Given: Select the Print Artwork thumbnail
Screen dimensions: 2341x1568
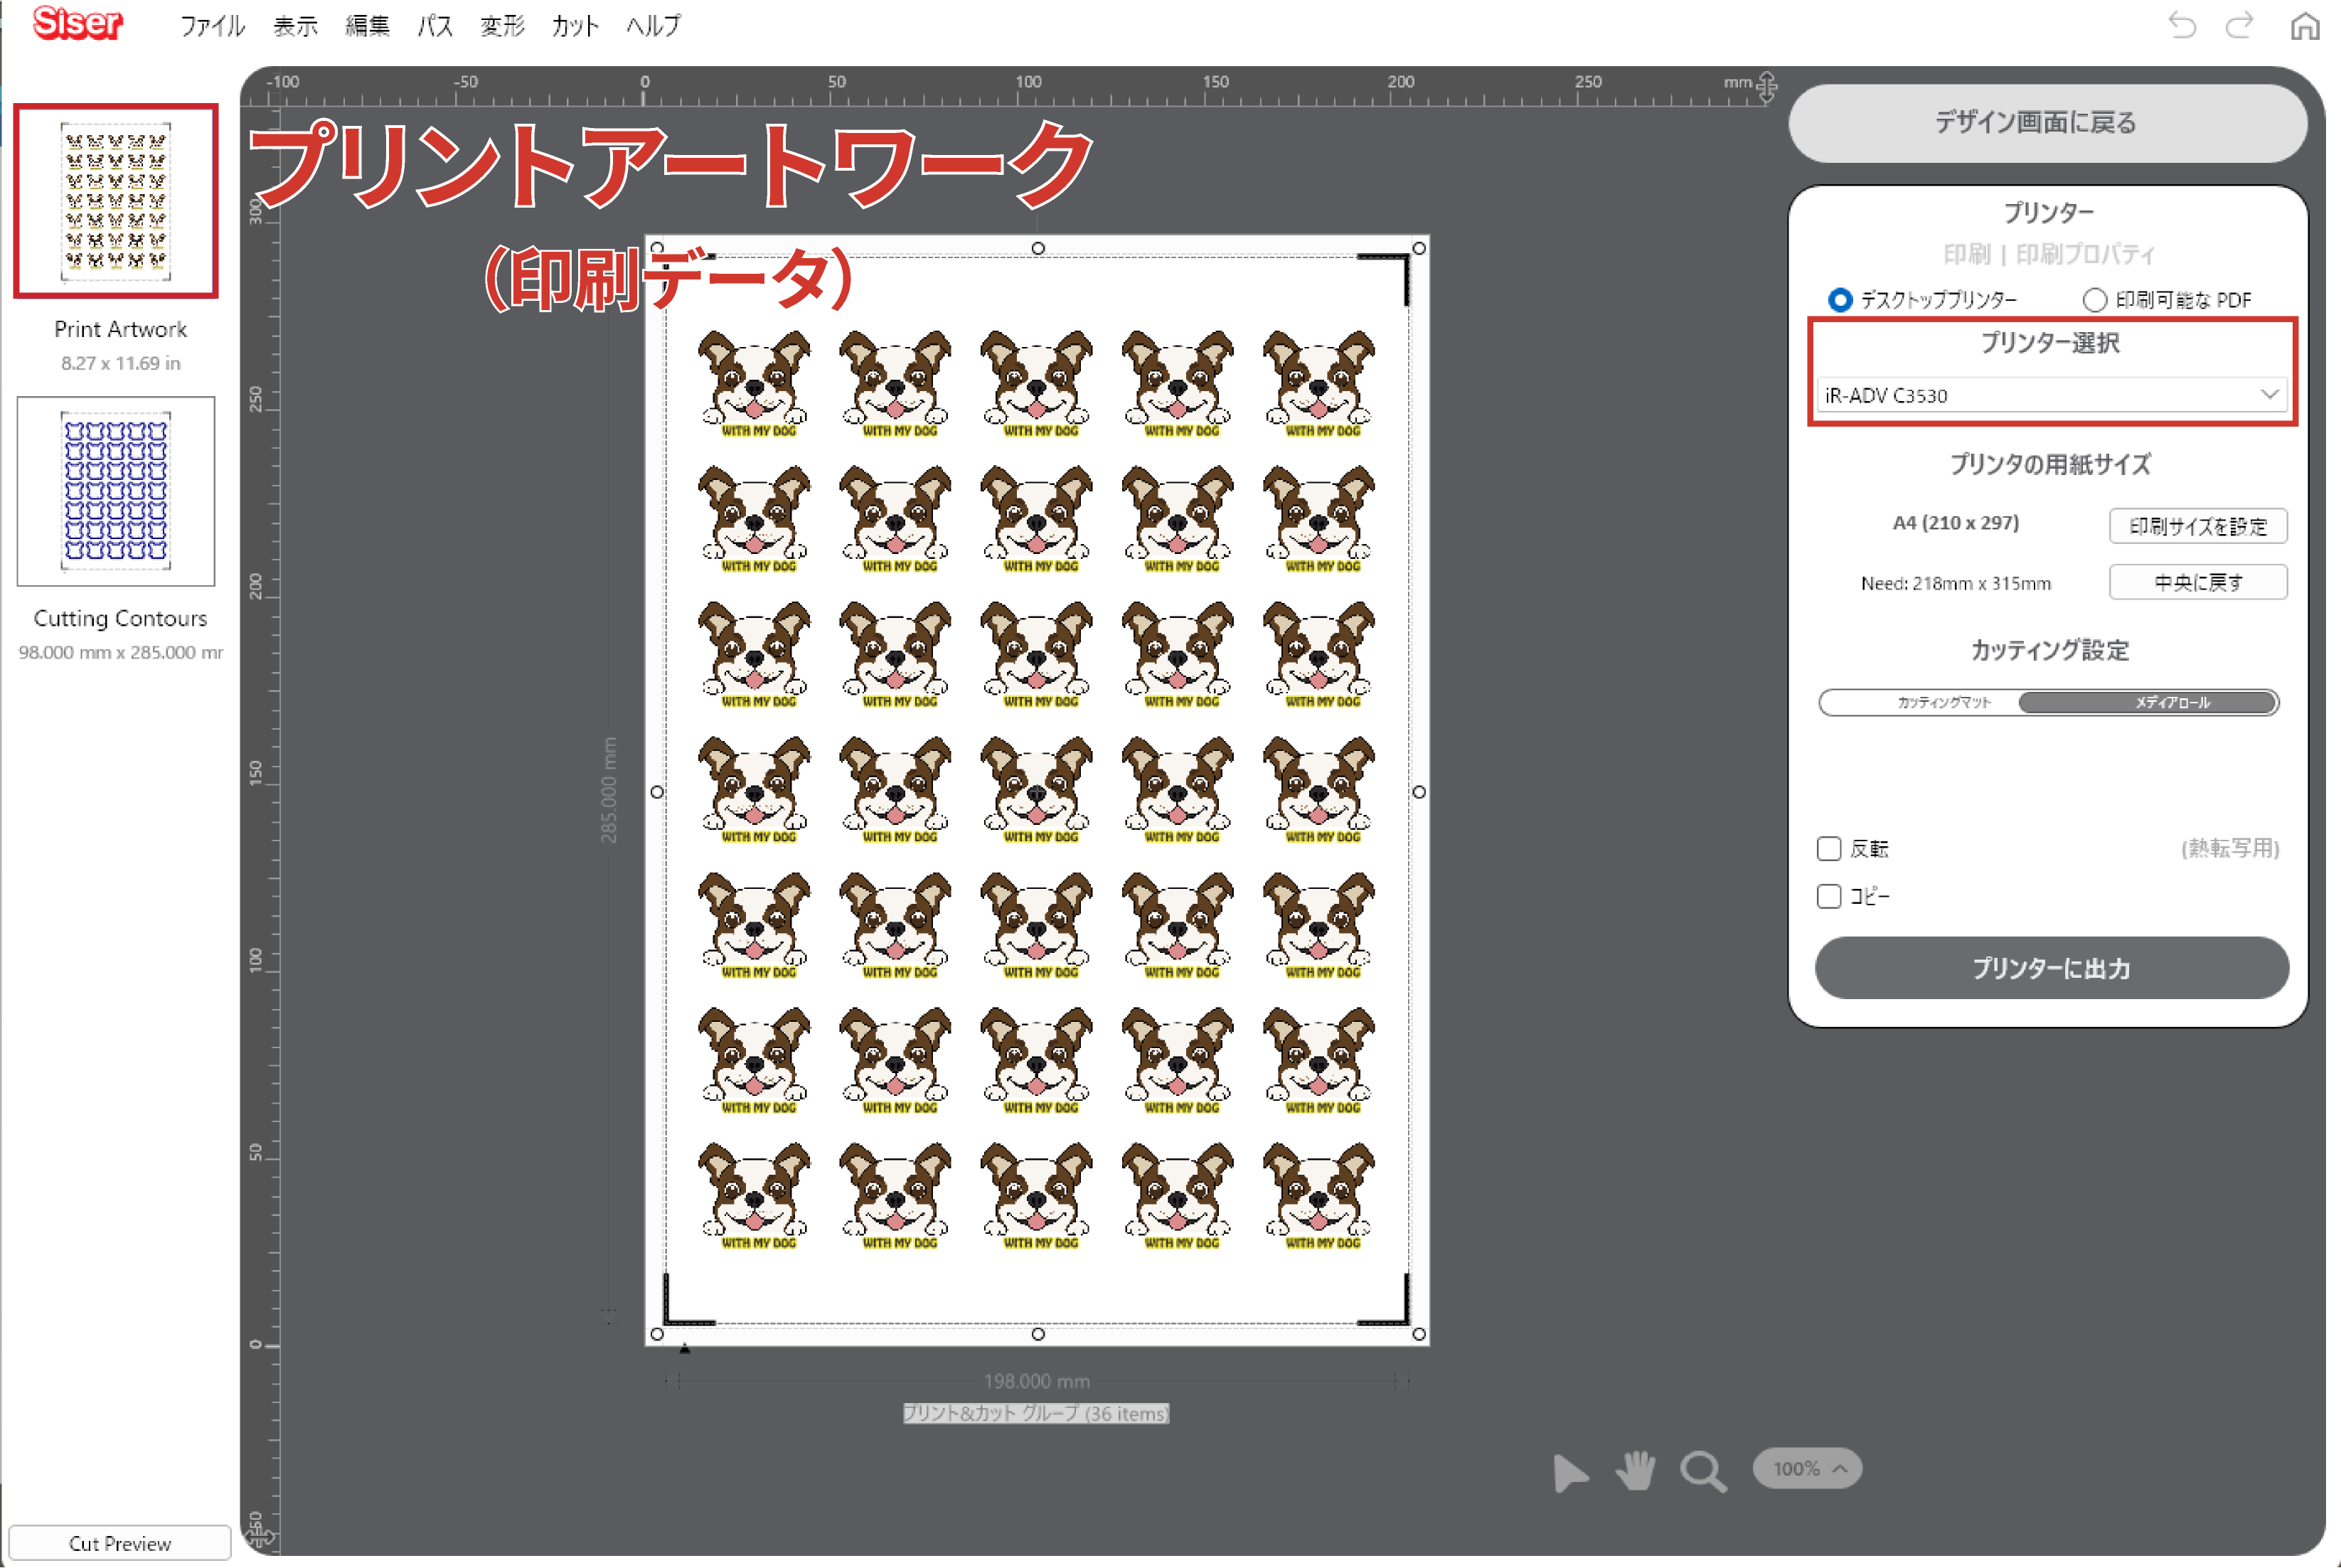Looking at the screenshot, I should 116,201.
